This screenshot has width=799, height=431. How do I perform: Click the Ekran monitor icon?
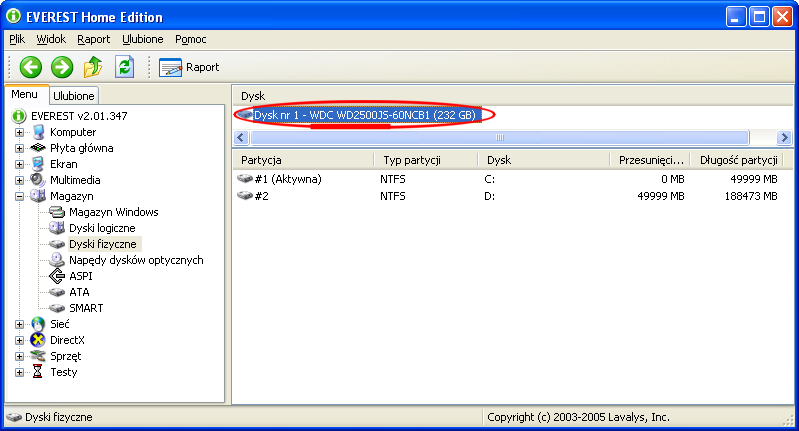coord(38,164)
